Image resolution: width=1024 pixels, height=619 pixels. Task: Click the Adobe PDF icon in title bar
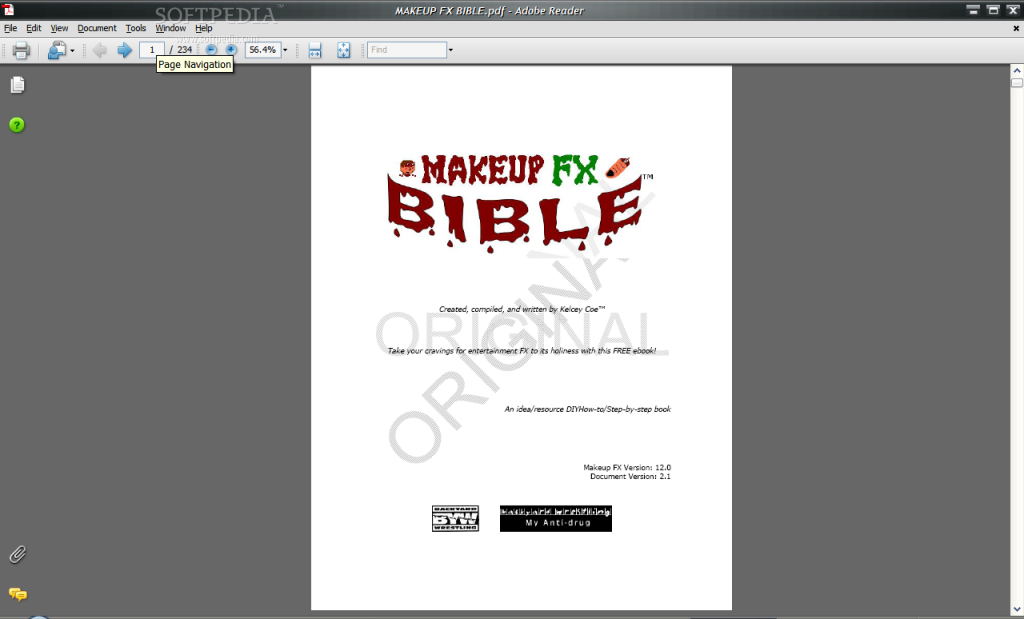[x=8, y=9]
